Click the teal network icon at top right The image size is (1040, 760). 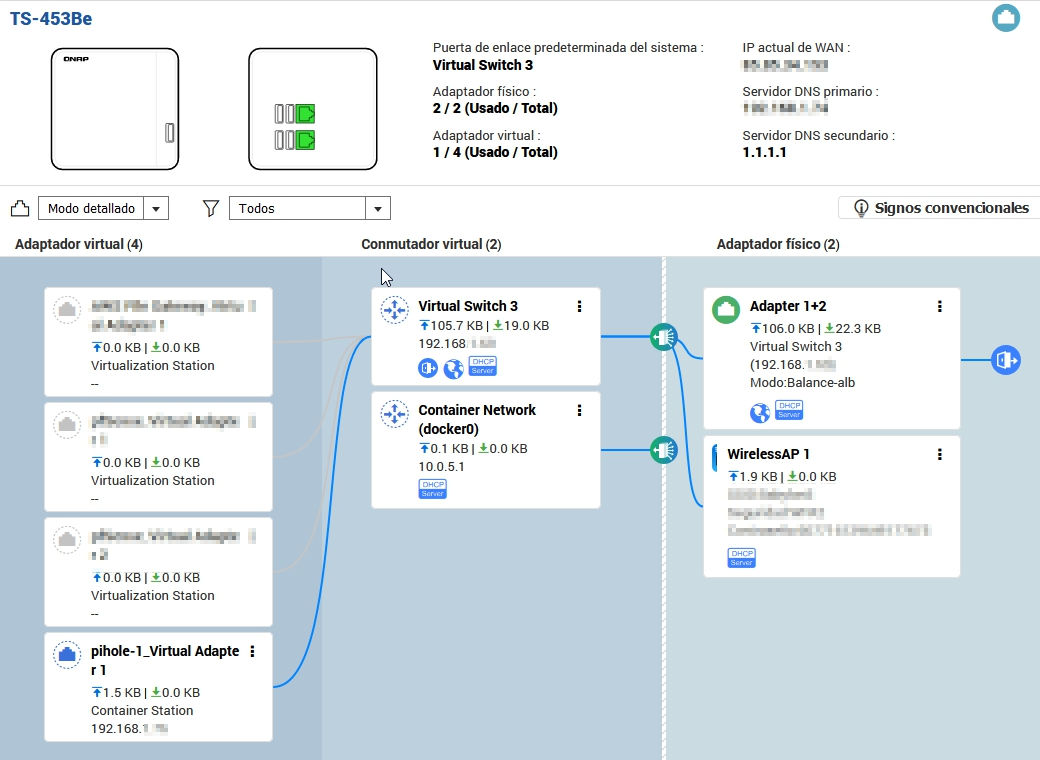[x=1006, y=18]
